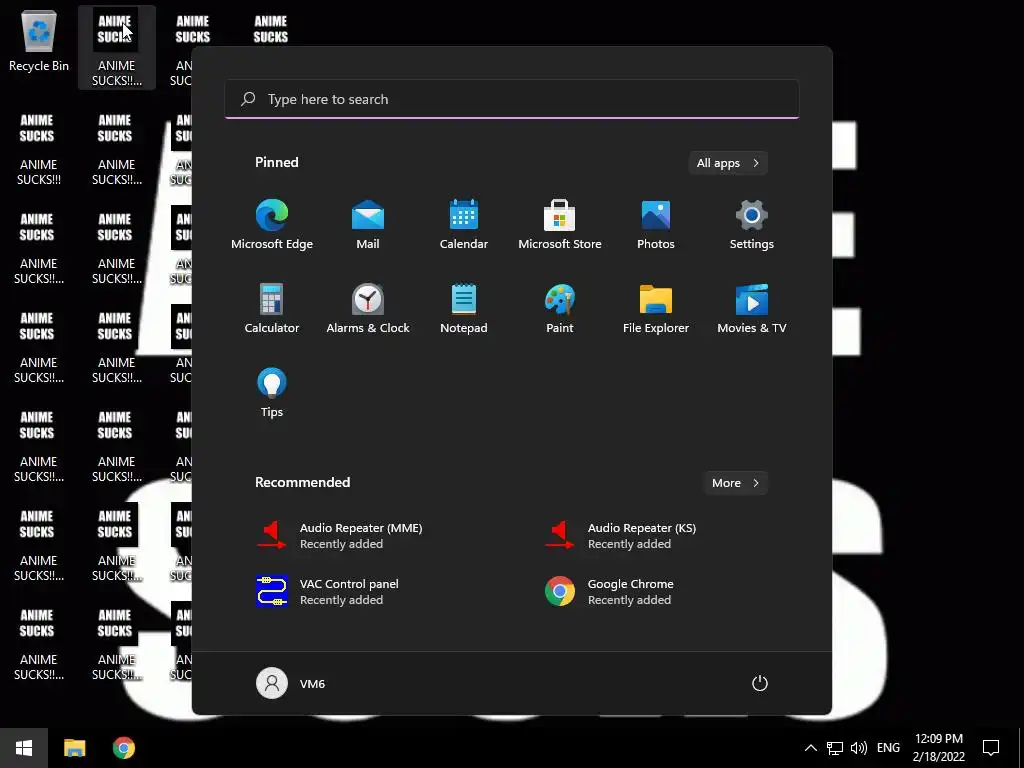Click the Windows Start button on the taskbar

point(24,748)
